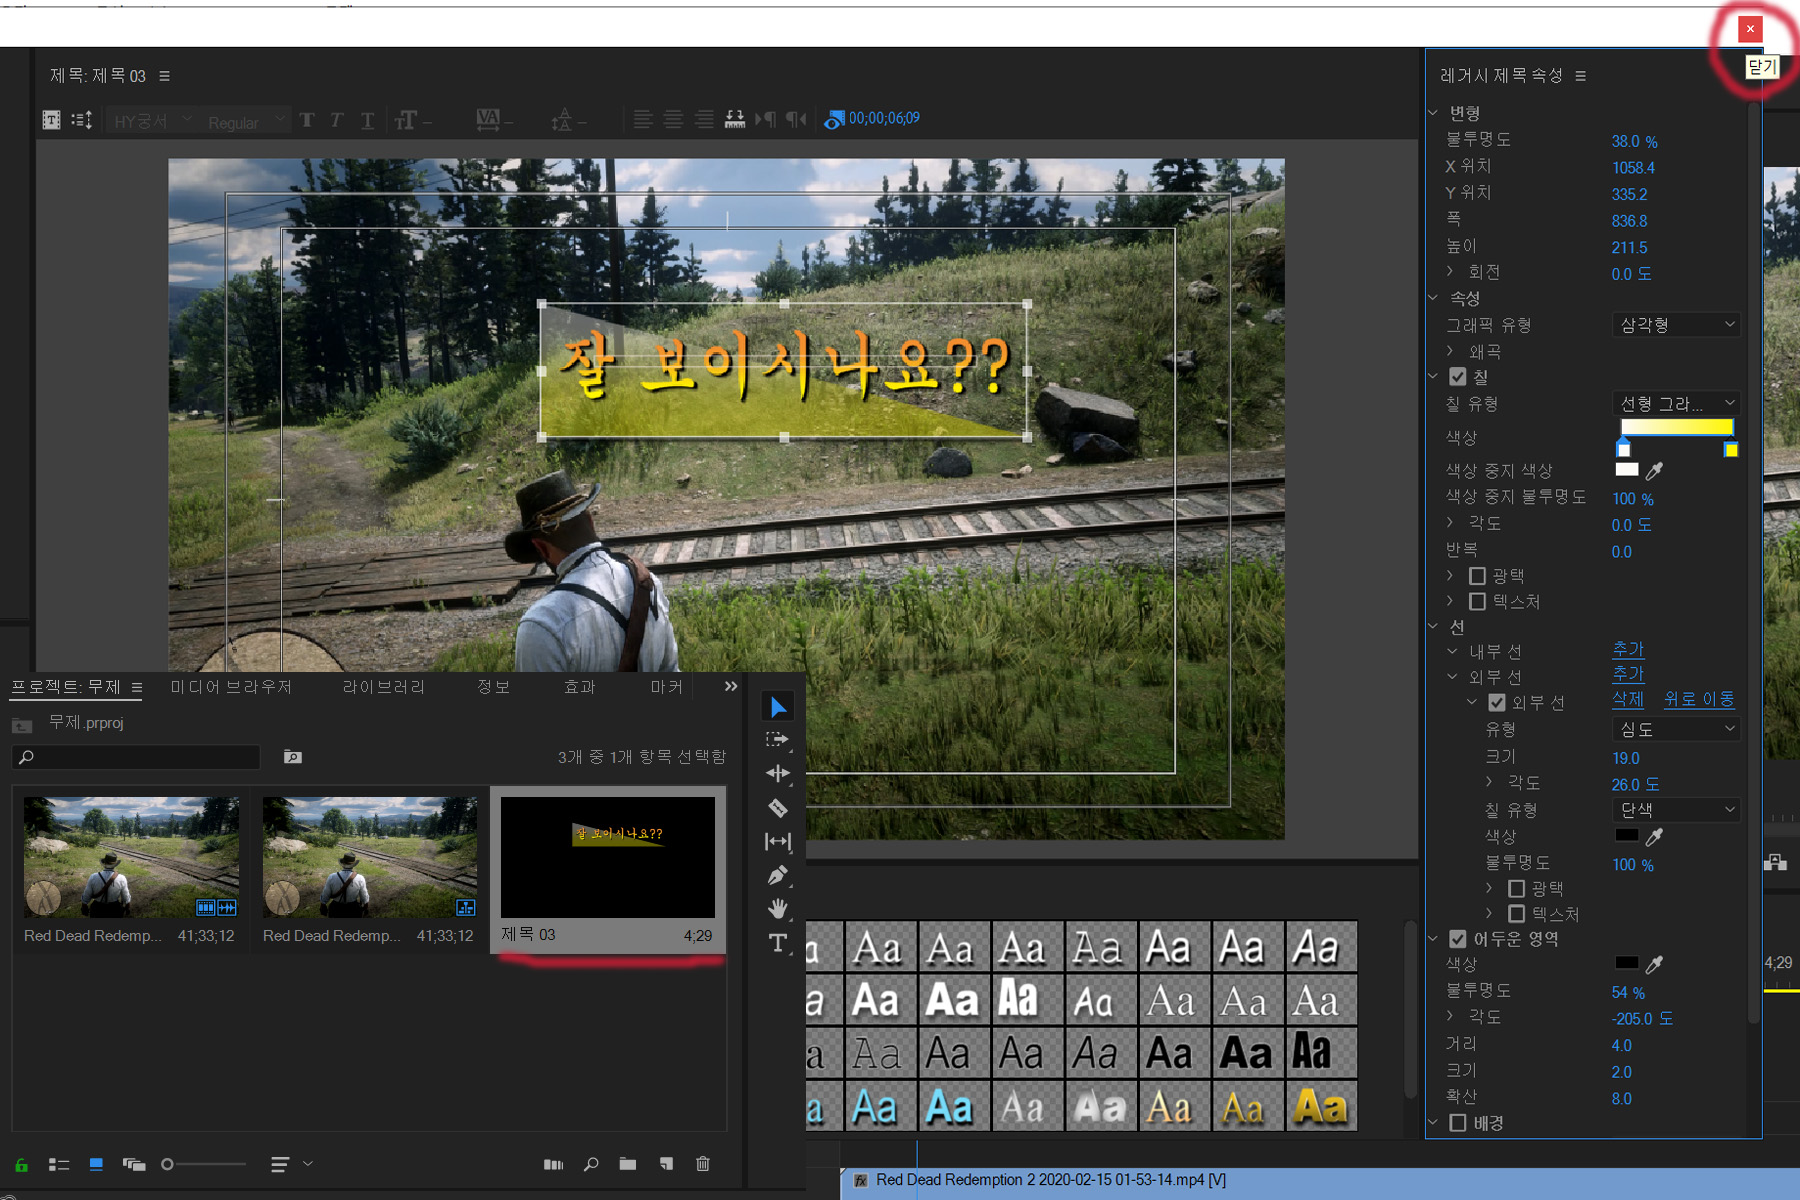
Task: Open the font style dropdown Regular
Action: [x=246, y=121]
